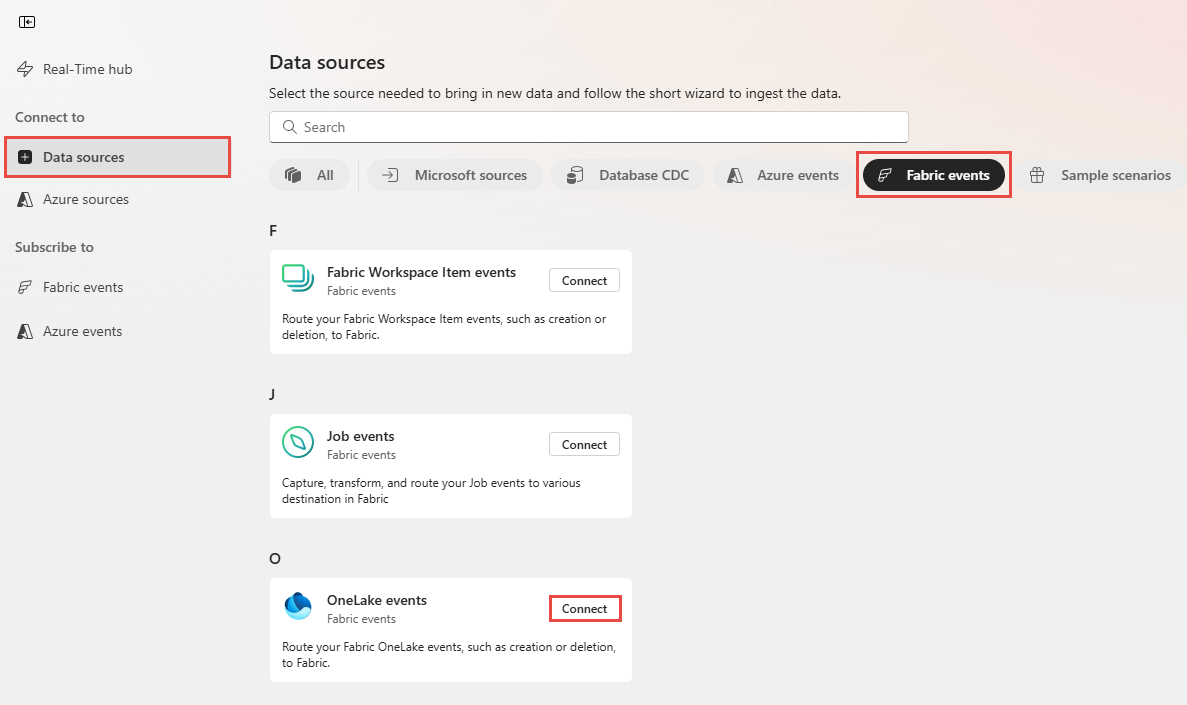1187x705 pixels.
Task: Filter by Azure events category
Action: pyautogui.click(x=781, y=175)
